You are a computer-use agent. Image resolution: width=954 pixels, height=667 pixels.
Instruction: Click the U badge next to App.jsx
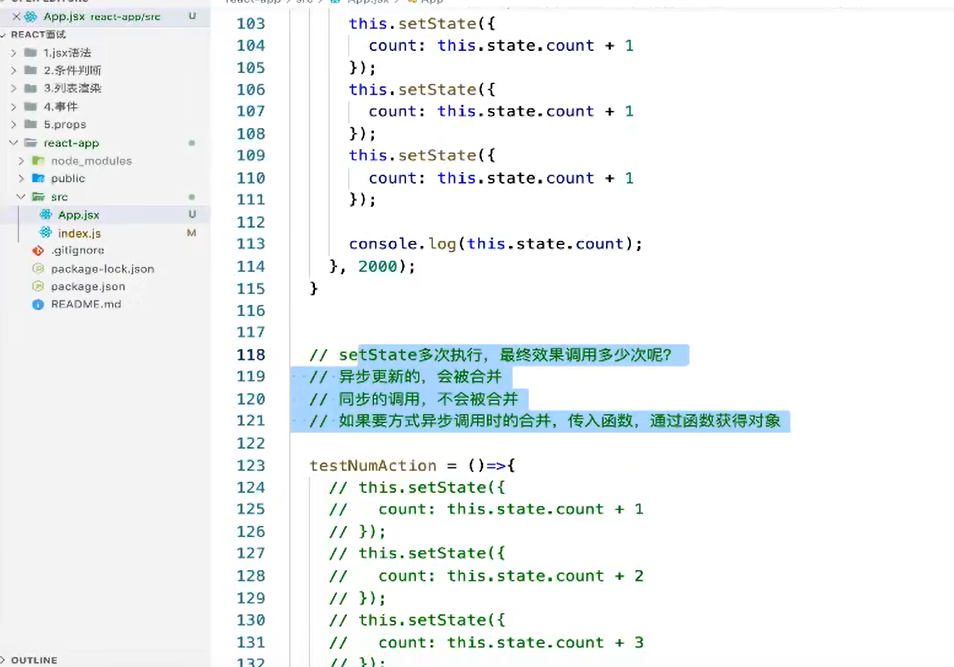point(192,215)
